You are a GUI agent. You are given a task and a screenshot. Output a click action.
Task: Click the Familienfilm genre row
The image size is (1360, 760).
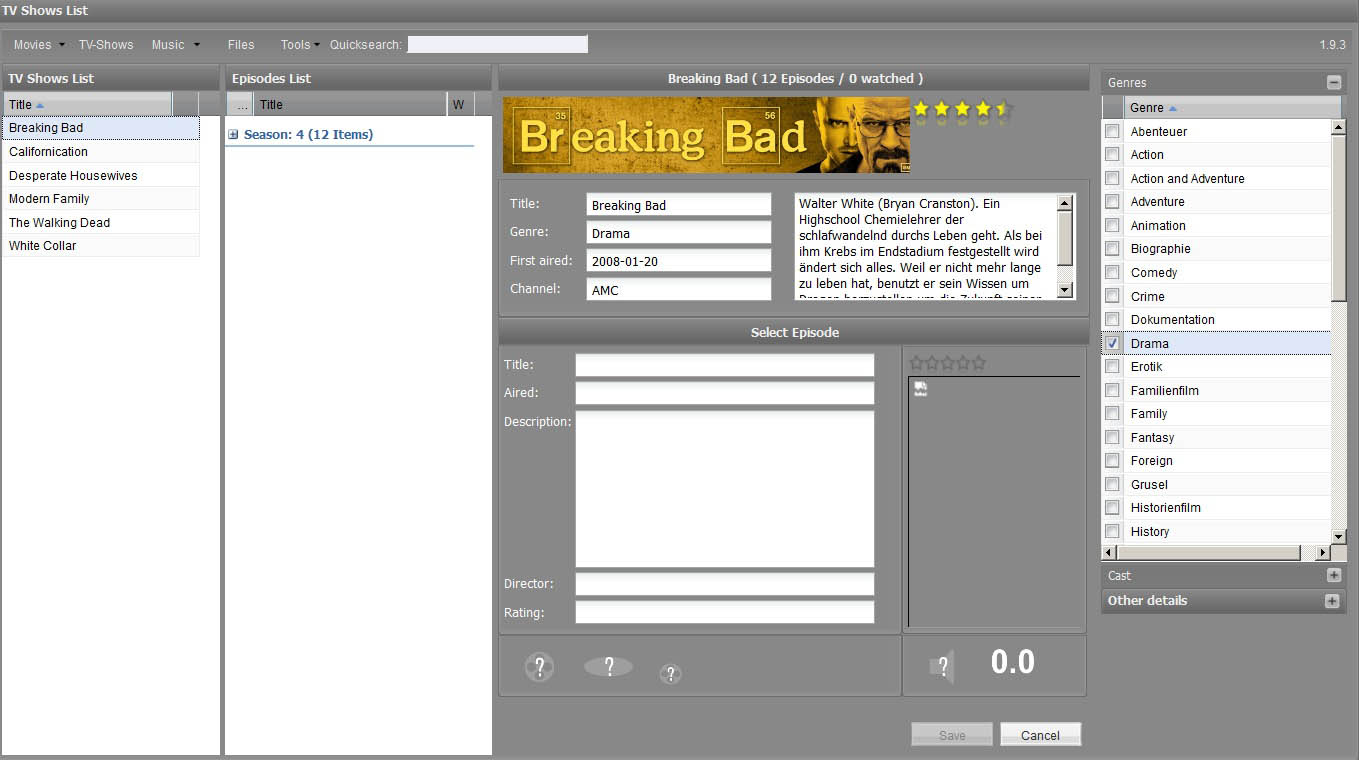(x=1216, y=390)
